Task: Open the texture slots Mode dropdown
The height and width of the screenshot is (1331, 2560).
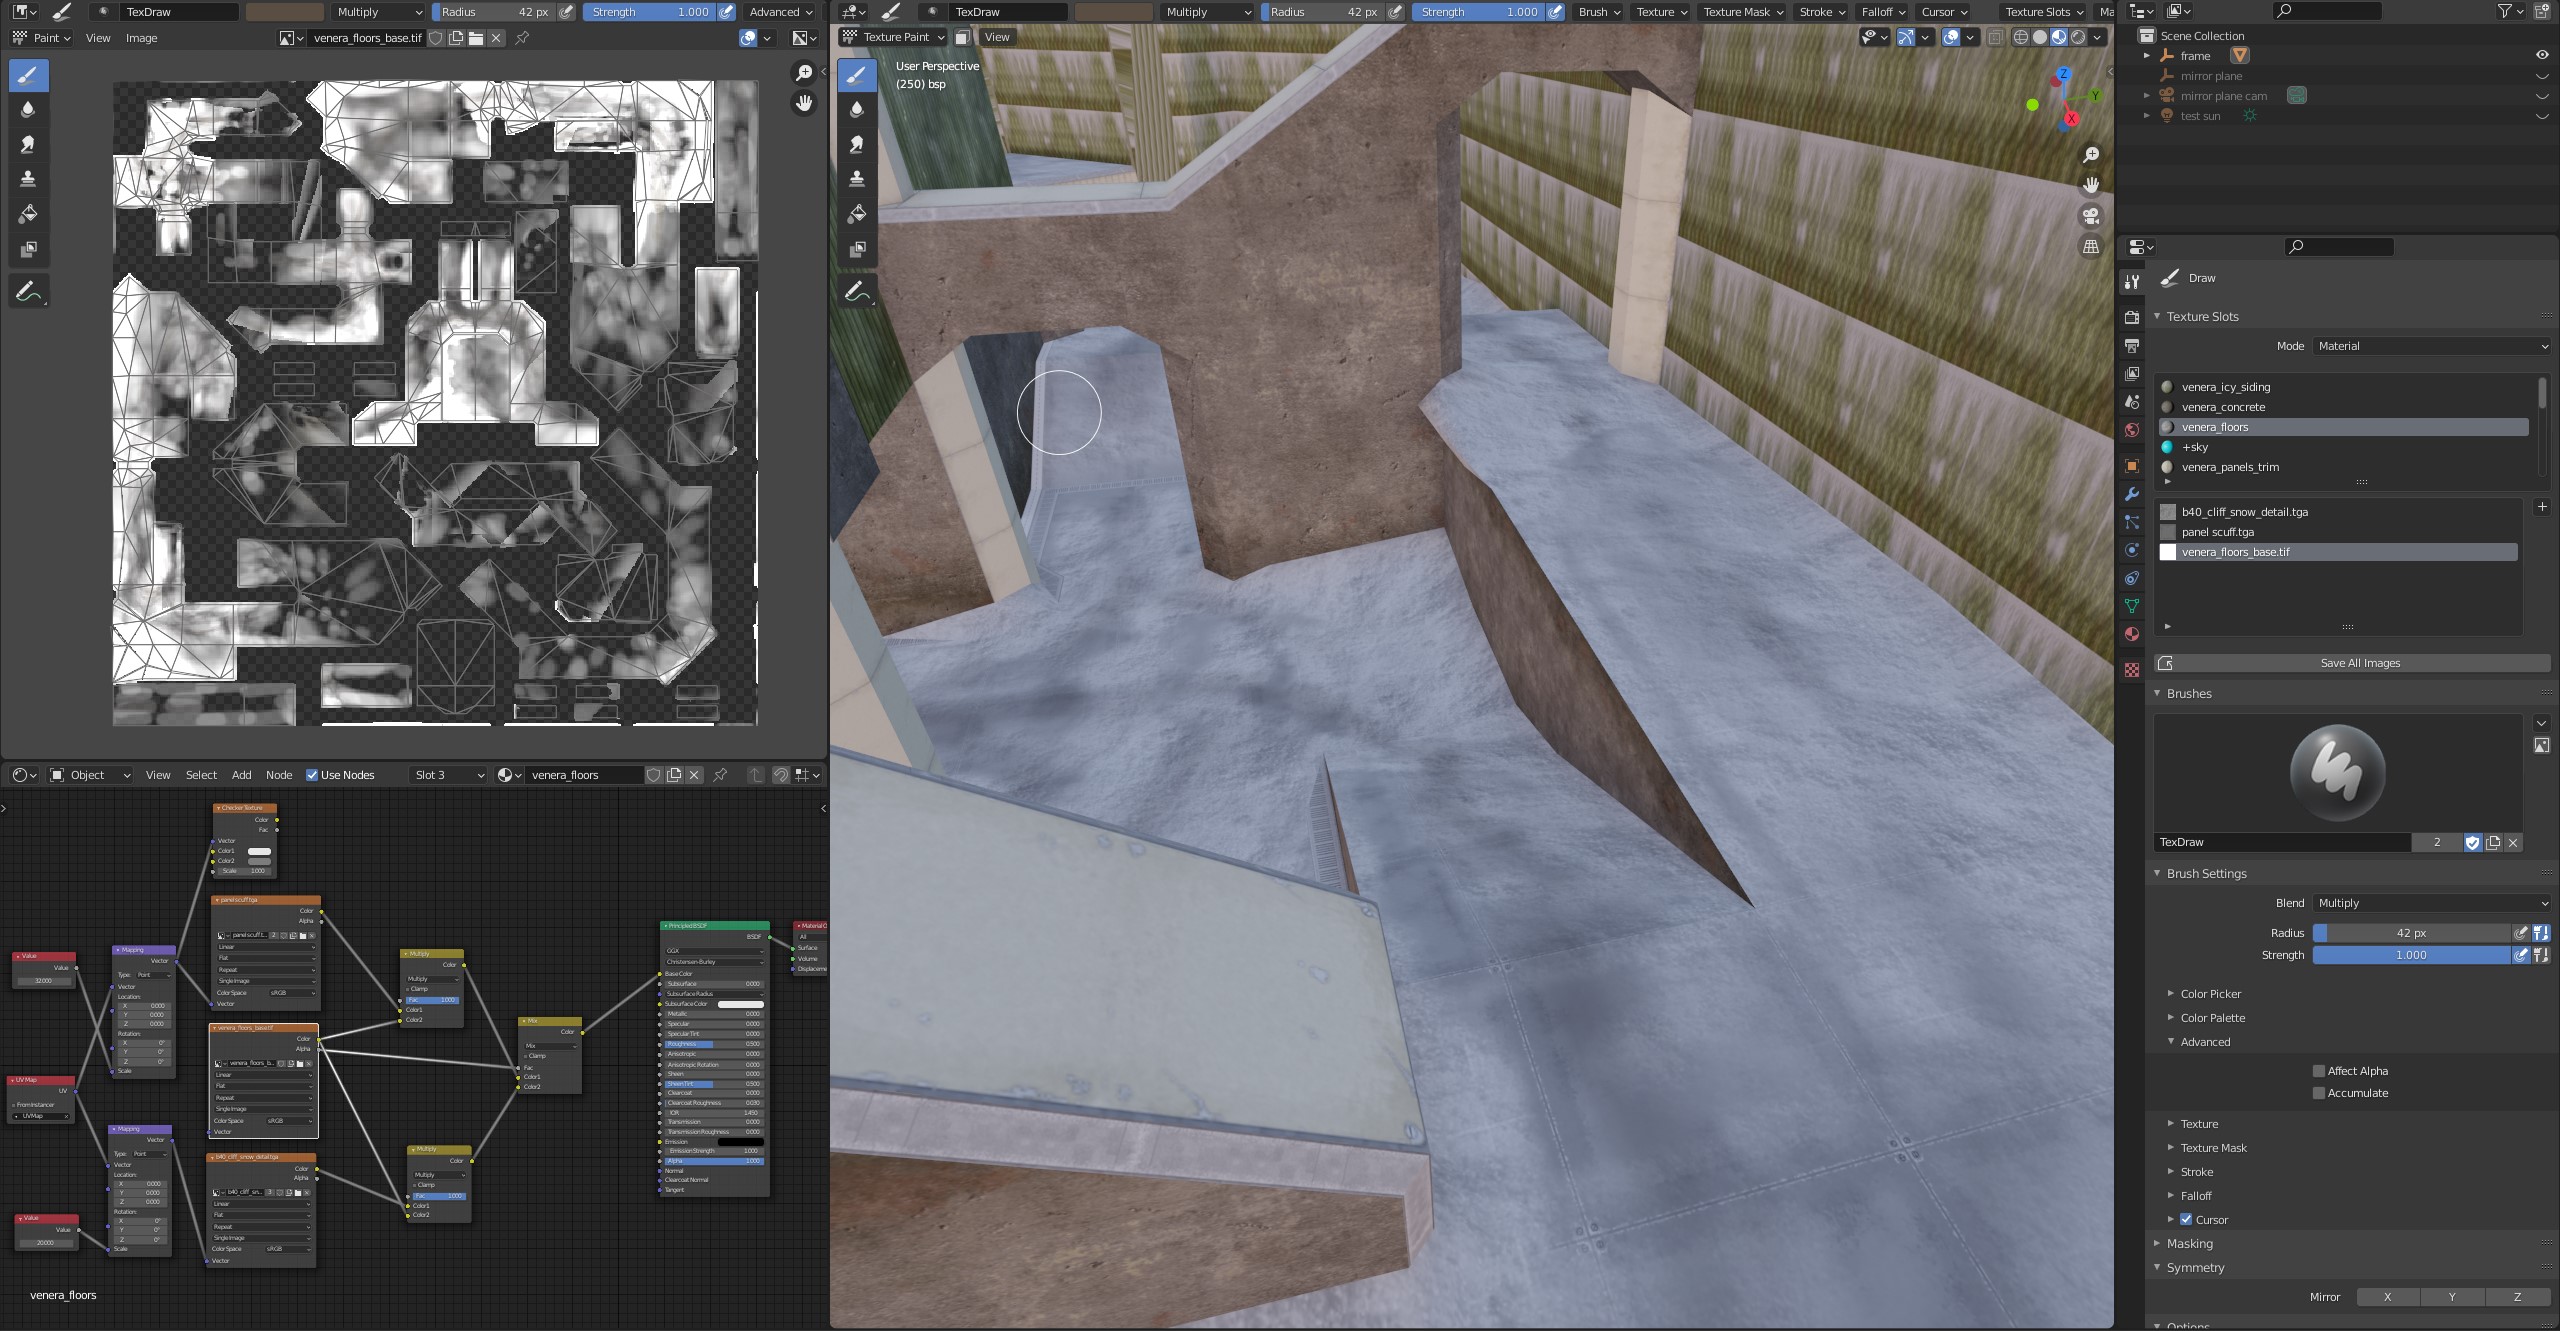Action: (x=2431, y=346)
